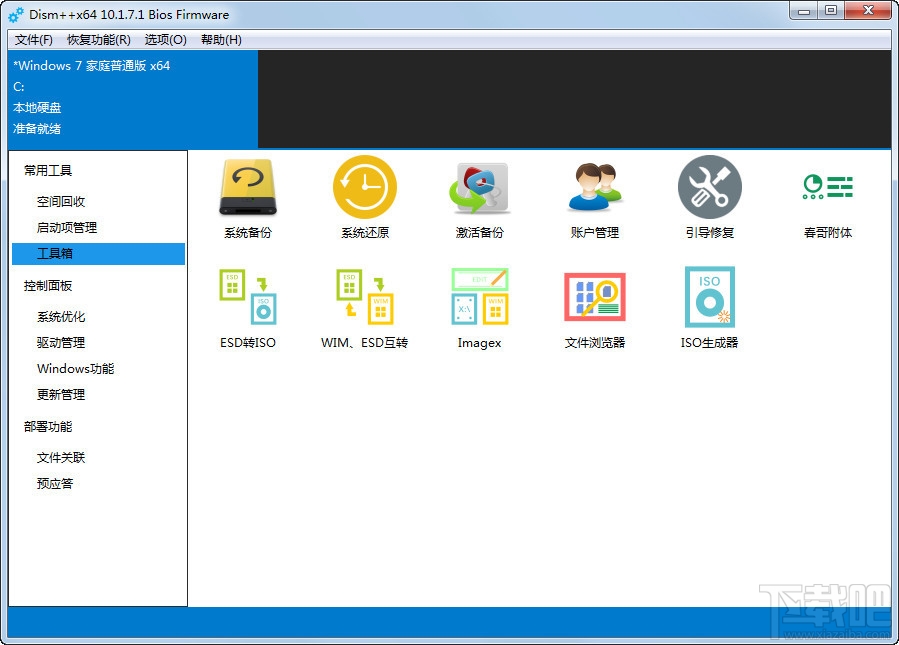Open the 选项(O) menu
Image resolution: width=899 pixels, height=645 pixels.
click(x=166, y=40)
